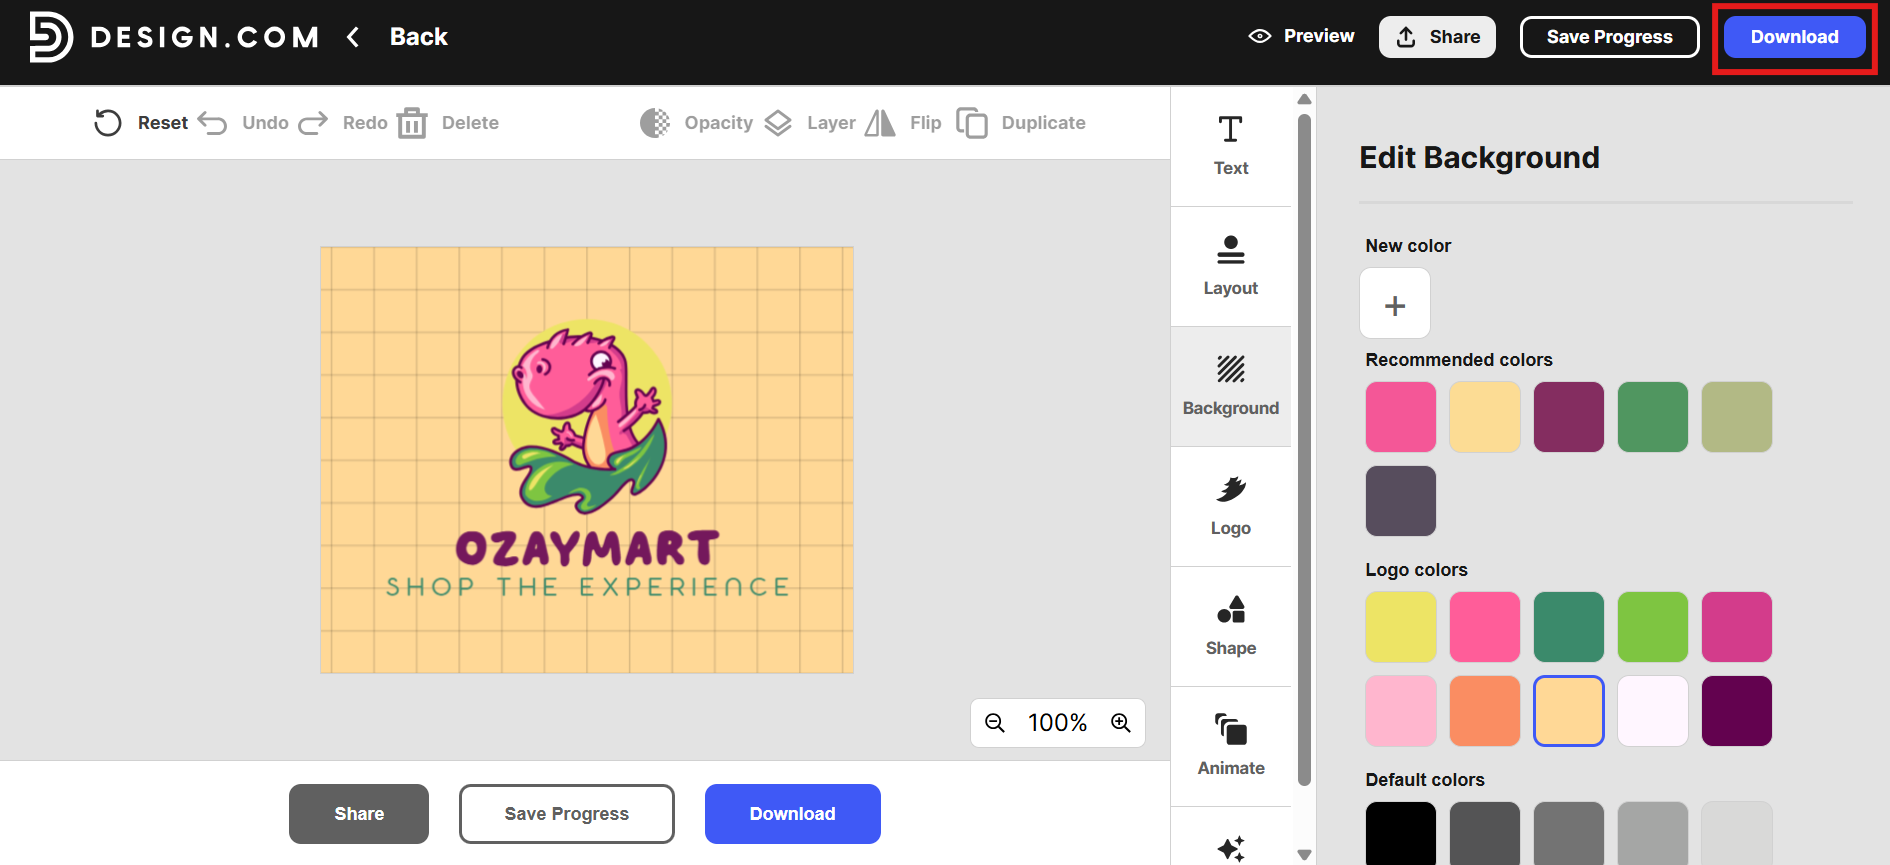Choose the dark purple Logo color swatch

click(1737, 711)
